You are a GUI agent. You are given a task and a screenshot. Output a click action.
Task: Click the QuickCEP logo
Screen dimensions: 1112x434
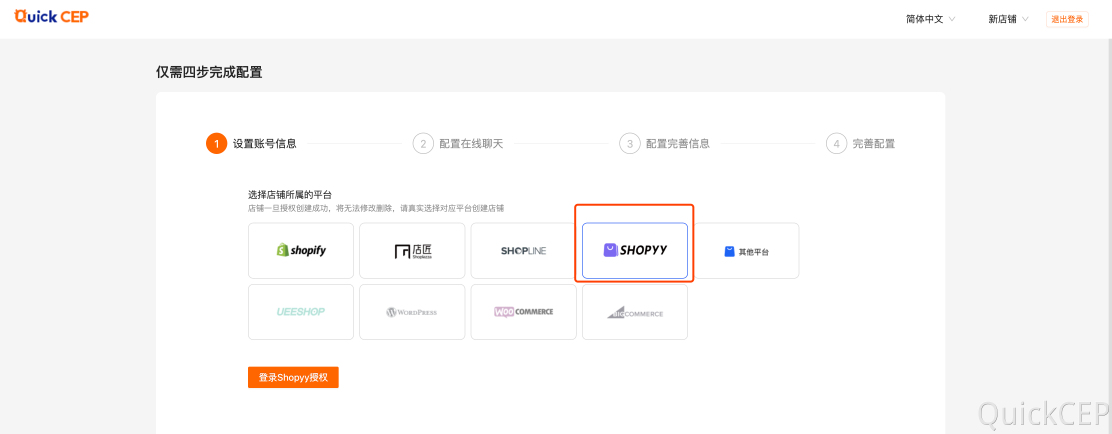pos(52,16)
